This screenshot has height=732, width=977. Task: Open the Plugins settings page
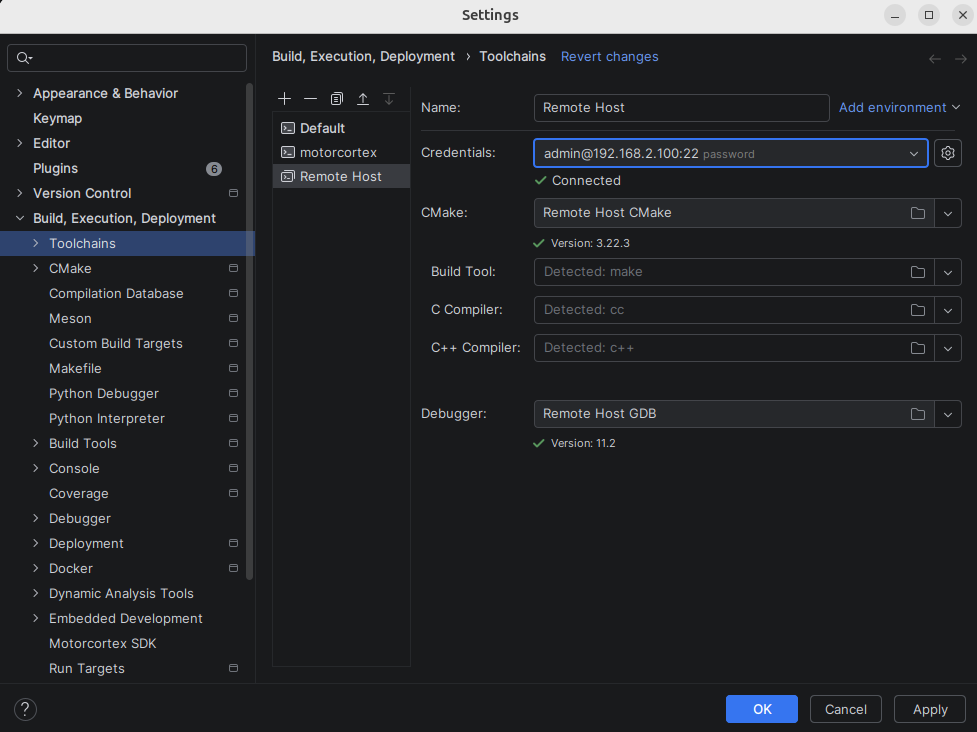[x=55, y=168]
